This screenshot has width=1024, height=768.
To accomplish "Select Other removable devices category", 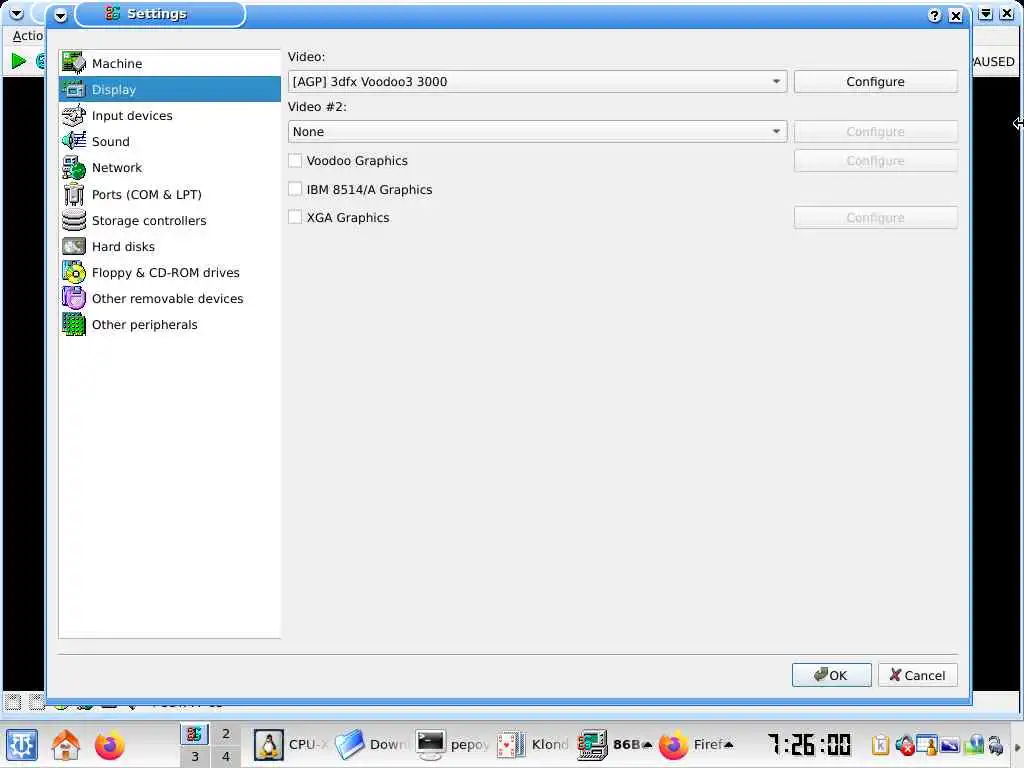I will pyautogui.click(x=169, y=299).
